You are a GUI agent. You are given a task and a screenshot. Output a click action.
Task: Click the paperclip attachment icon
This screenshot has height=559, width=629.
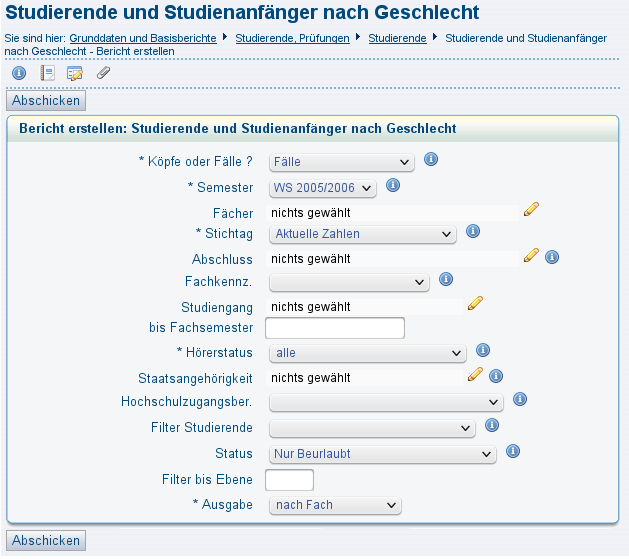[x=103, y=73]
